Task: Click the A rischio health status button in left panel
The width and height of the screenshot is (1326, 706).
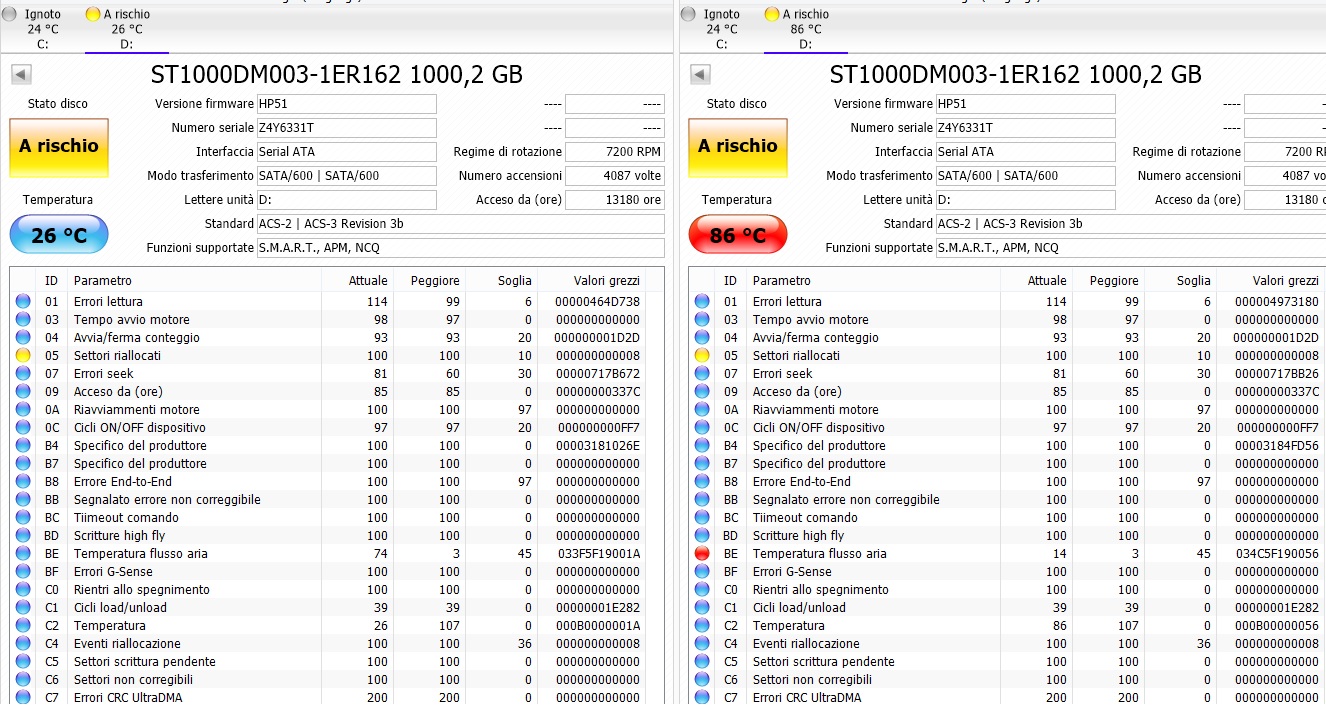Action: (59, 147)
